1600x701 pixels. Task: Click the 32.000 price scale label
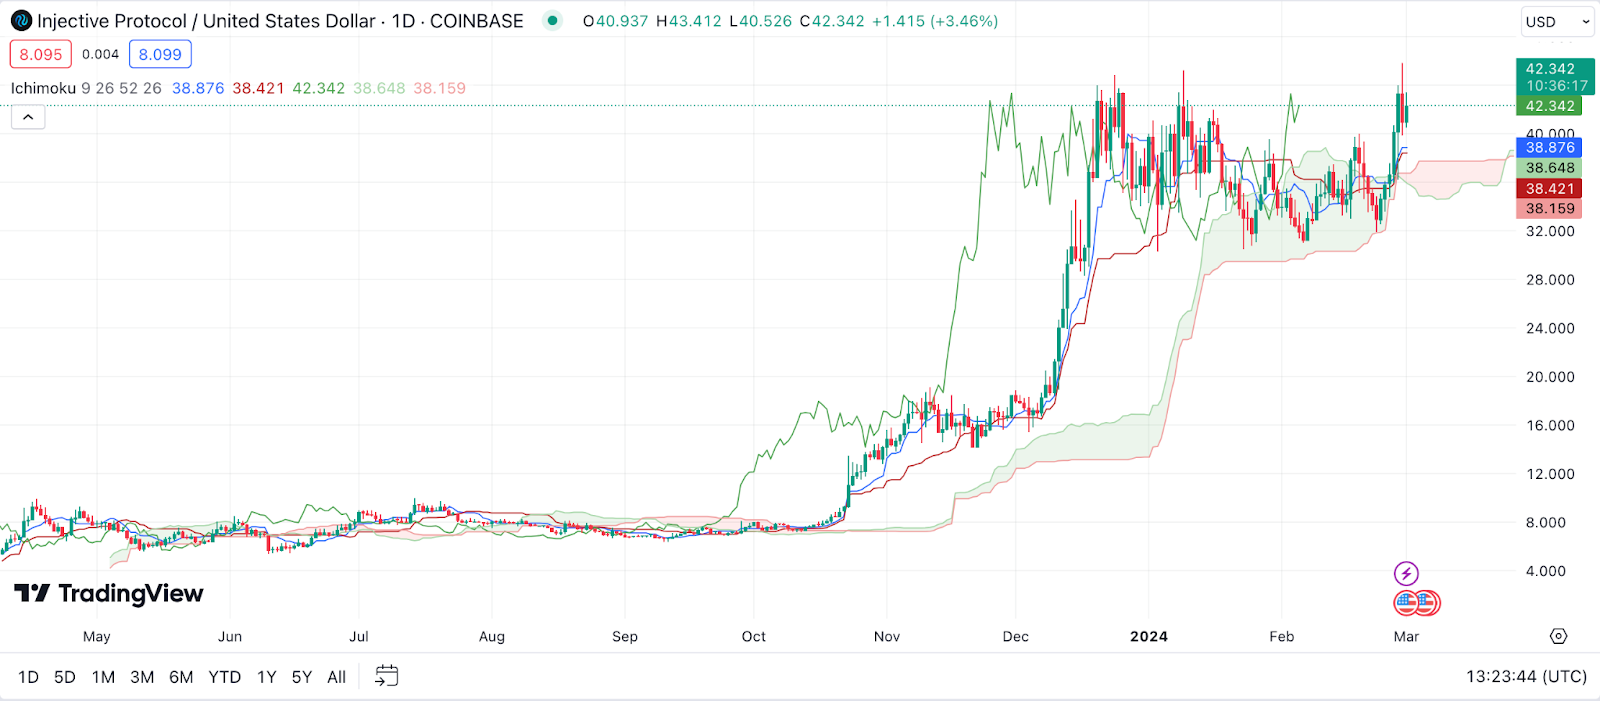(1550, 231)
